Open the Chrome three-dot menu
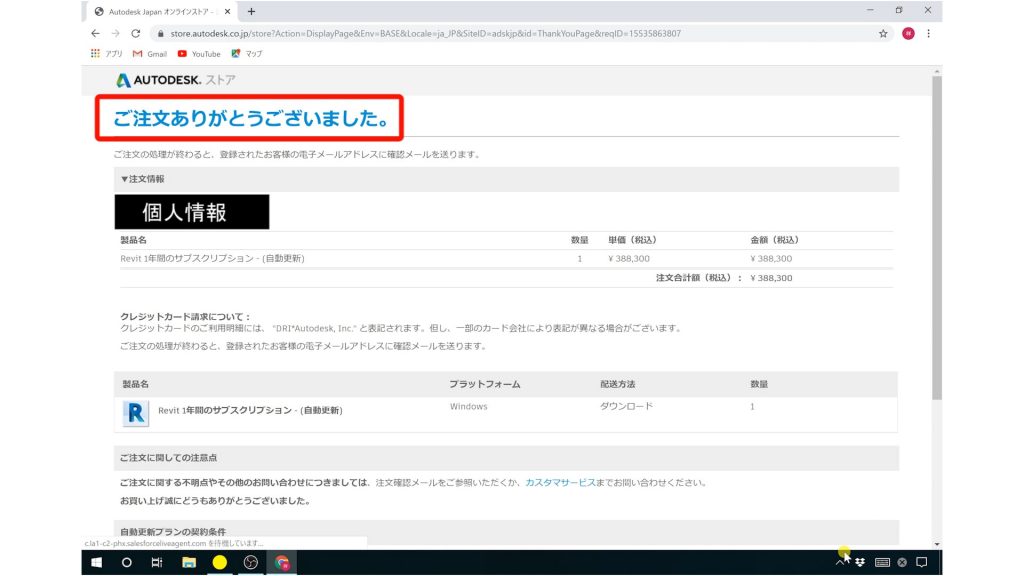Image resolution: width=1024 pixels, height=576 pixels. [931, 33]
